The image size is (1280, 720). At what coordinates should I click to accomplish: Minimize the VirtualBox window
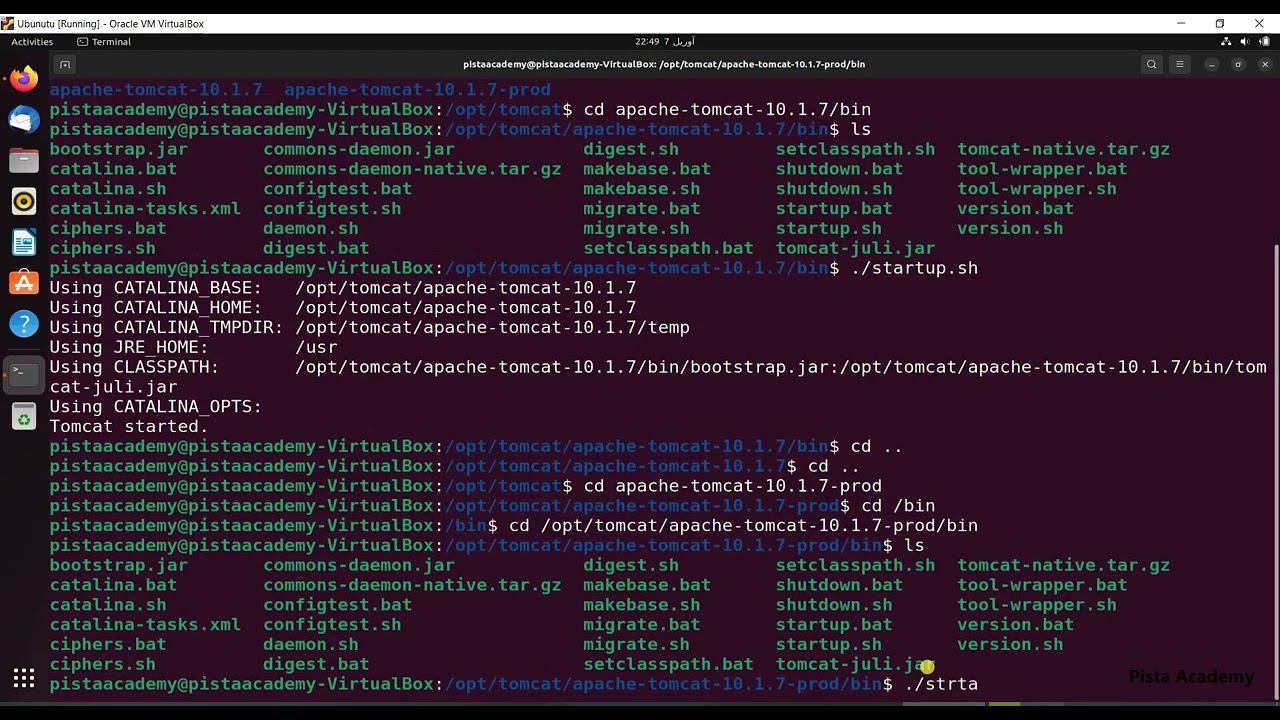pos(1181,23)
